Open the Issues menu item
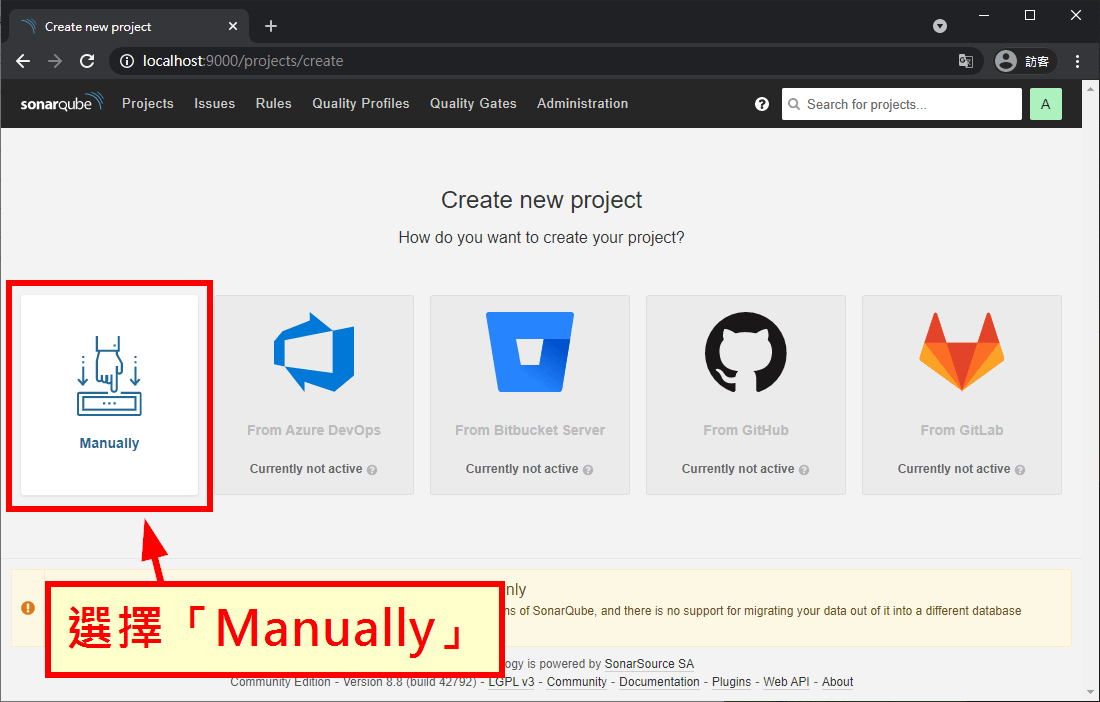The height and width of the screenshot is (702, 1100). tap(215, 103)
